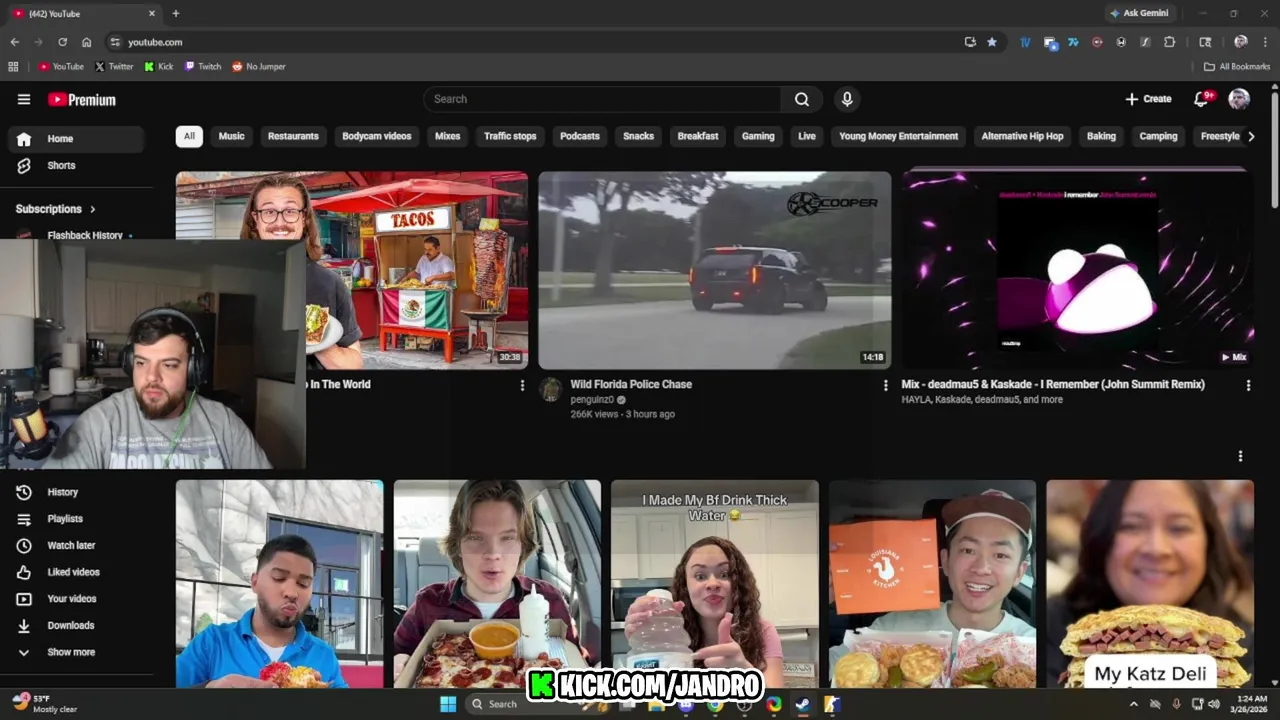Go back in browser

click(x=14, y=42)
